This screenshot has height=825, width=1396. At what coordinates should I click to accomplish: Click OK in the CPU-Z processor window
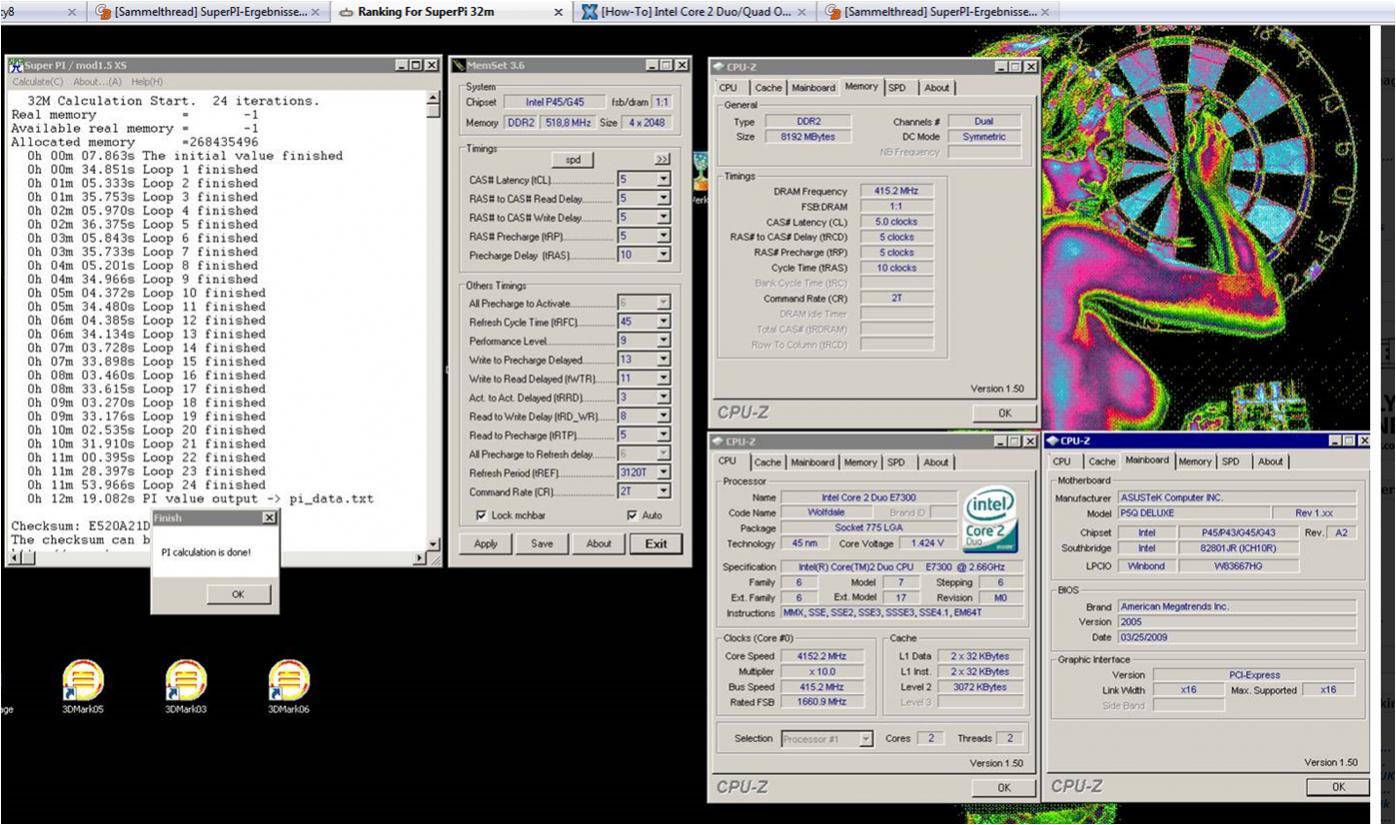pyautogui.click(x=1004, y=787)
